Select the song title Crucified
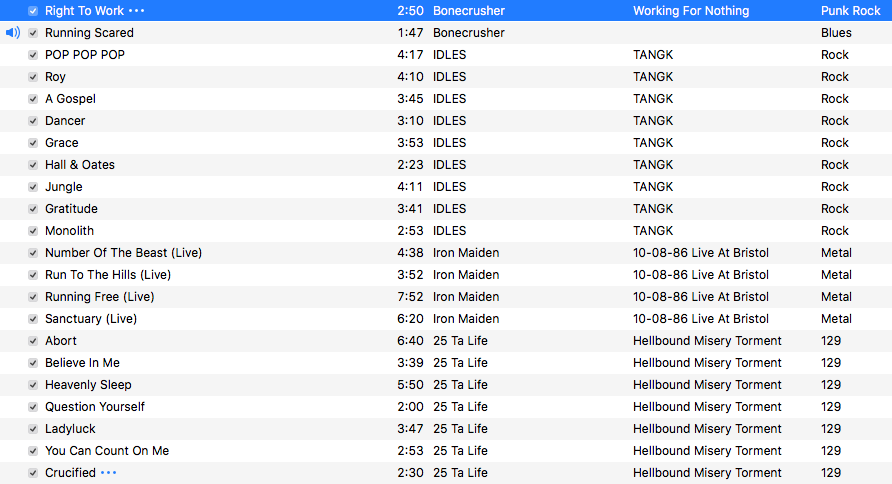892x484 pixels. pos(71,473)
